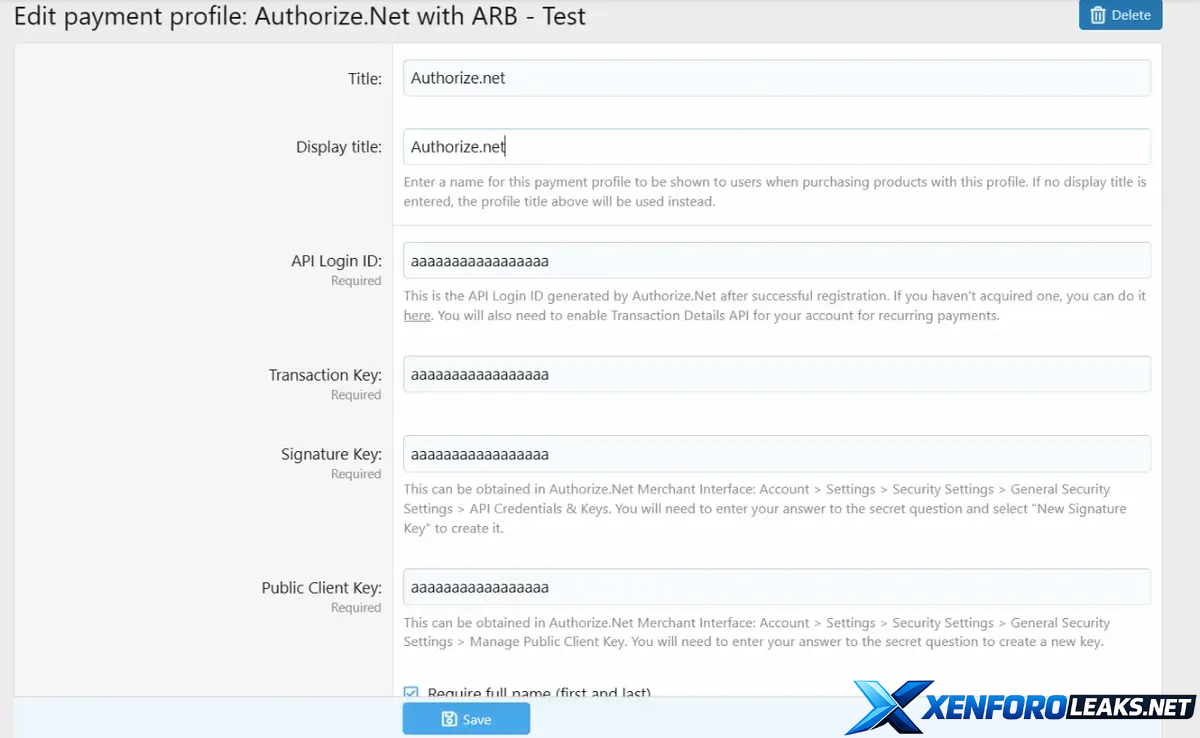Click the 'Transaction Key:' label
1200x738 pixels.
[x=324, y=375]
